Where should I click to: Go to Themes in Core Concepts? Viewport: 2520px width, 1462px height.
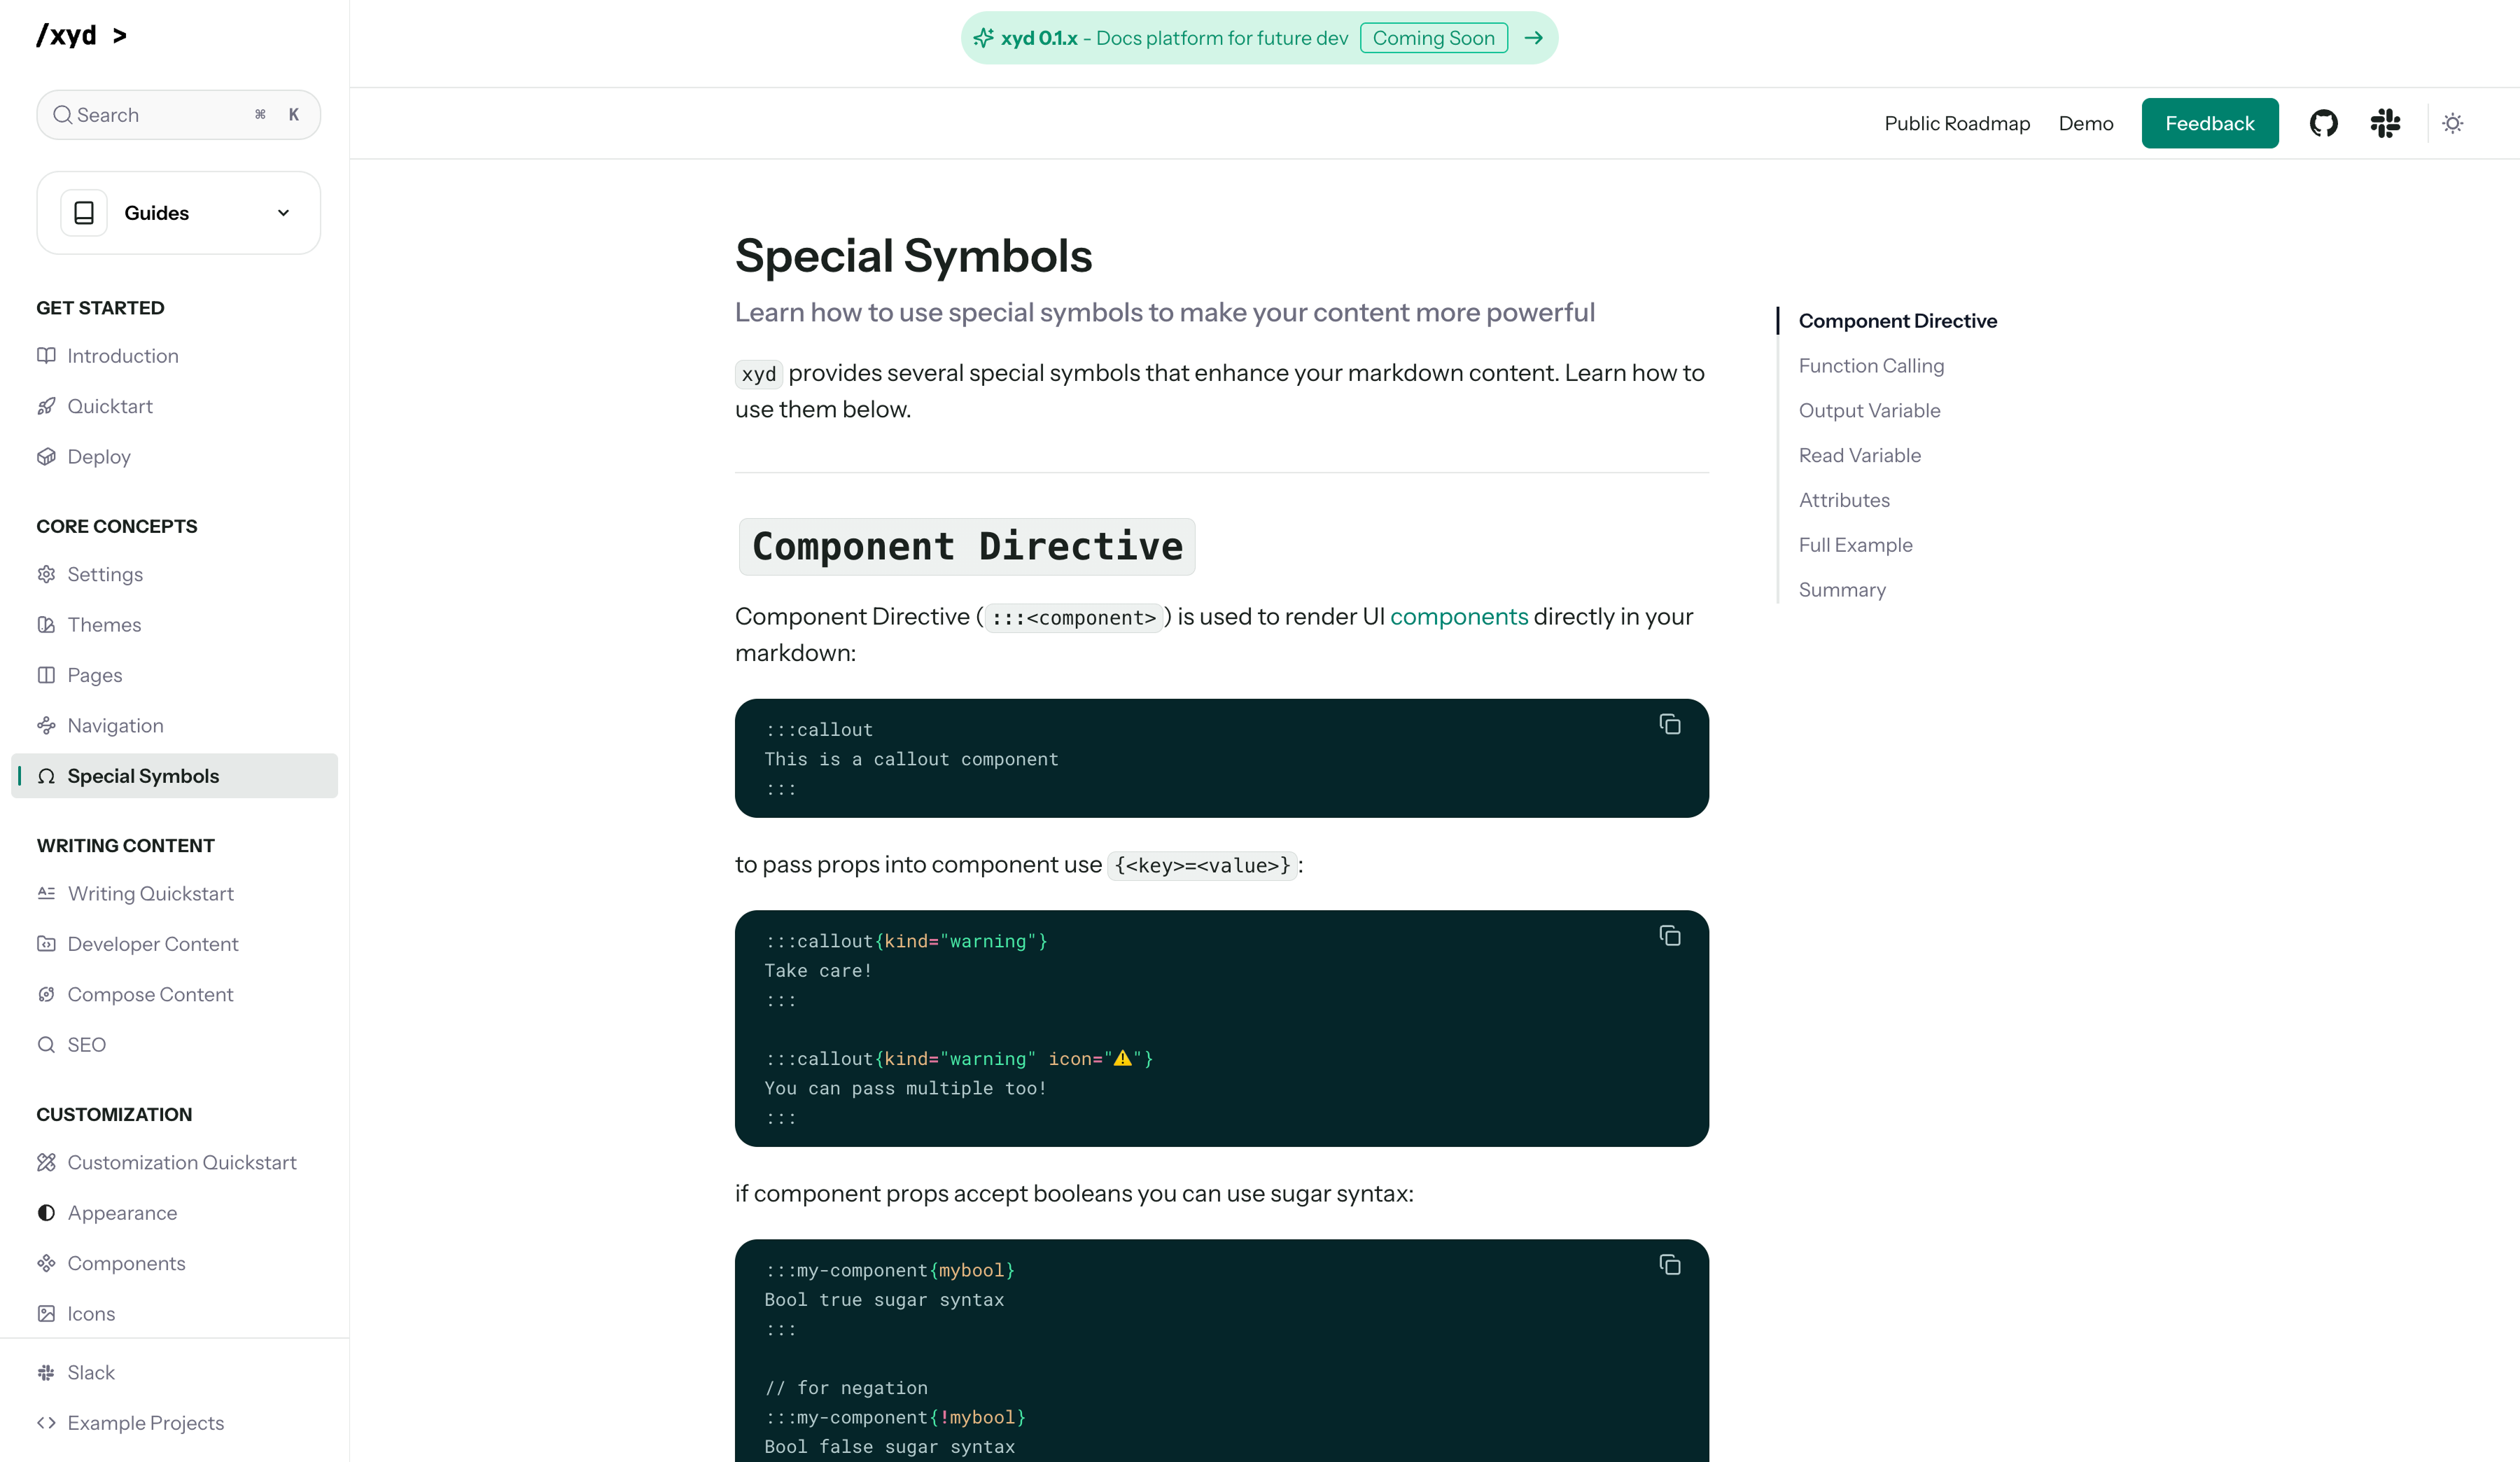104,625
